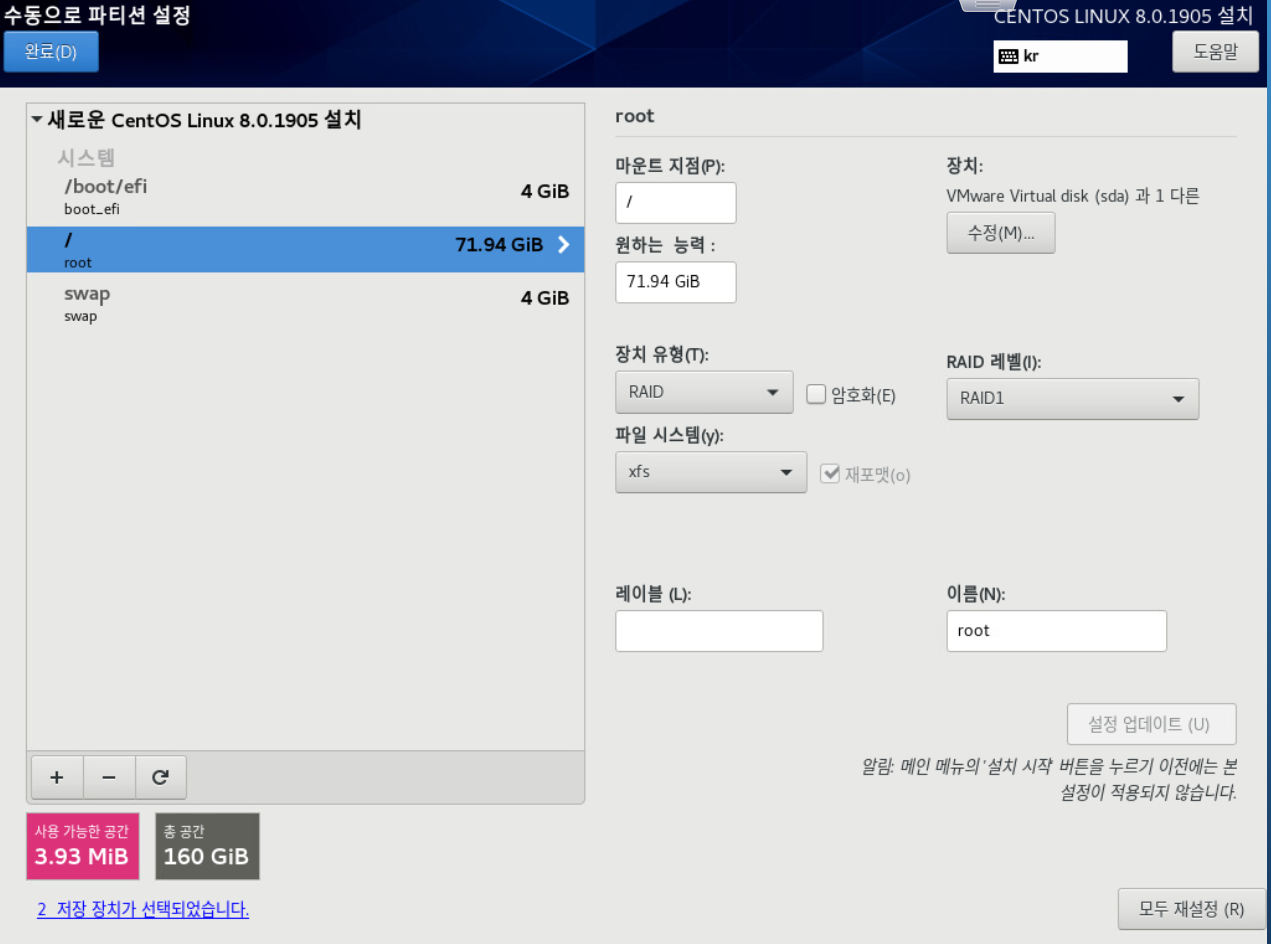Viewport: 1271px width, 944px height.
Task: Click the 마운트 지점 input field
Action: tap(676, 203)
